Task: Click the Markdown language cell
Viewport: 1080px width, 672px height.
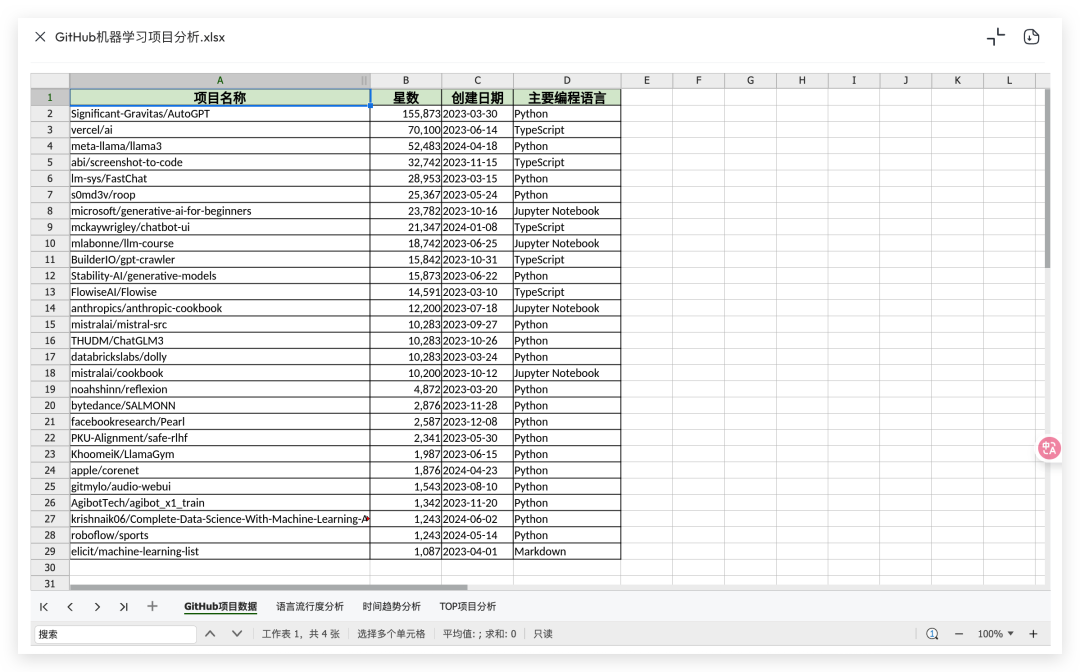Action: [567, 552]
